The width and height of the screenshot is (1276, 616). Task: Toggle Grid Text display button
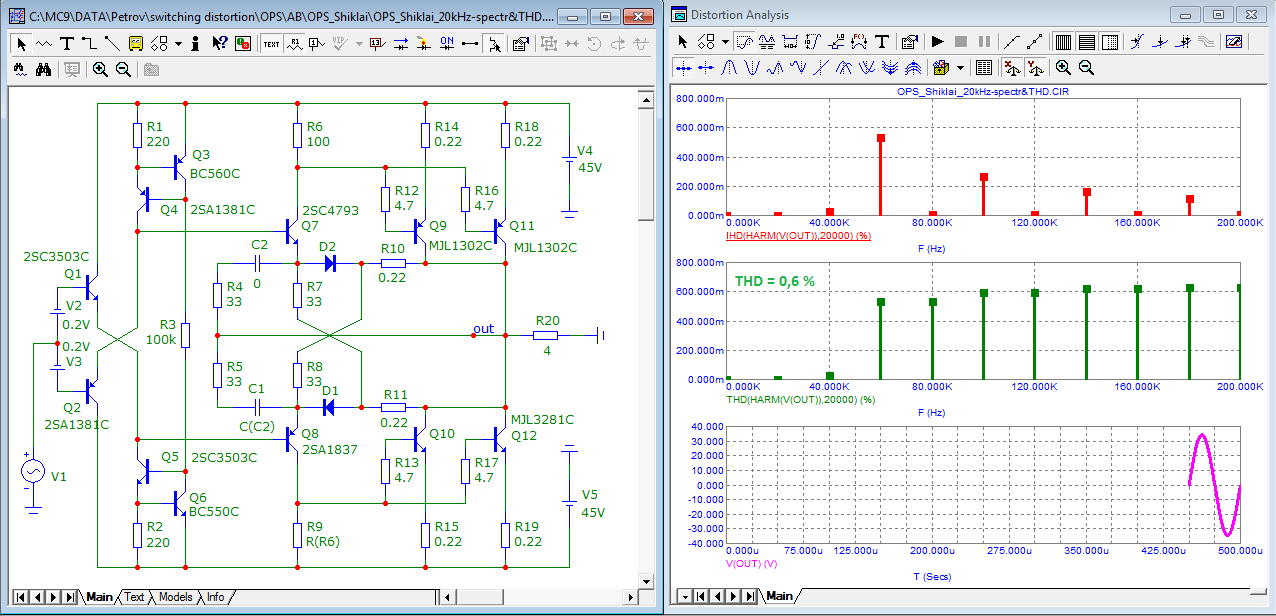[272, 44]
